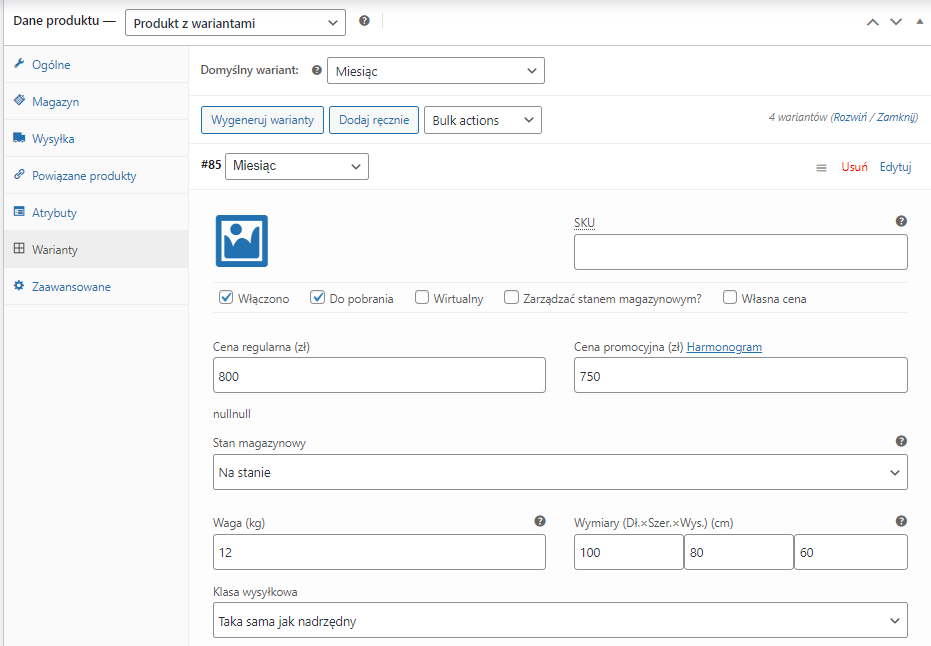Image resolution: width=931 pixels, height=646 pixels.
Task: Click the variant image placeholder thumbnail
Action: pyautogui.click(x=242, y=241)
